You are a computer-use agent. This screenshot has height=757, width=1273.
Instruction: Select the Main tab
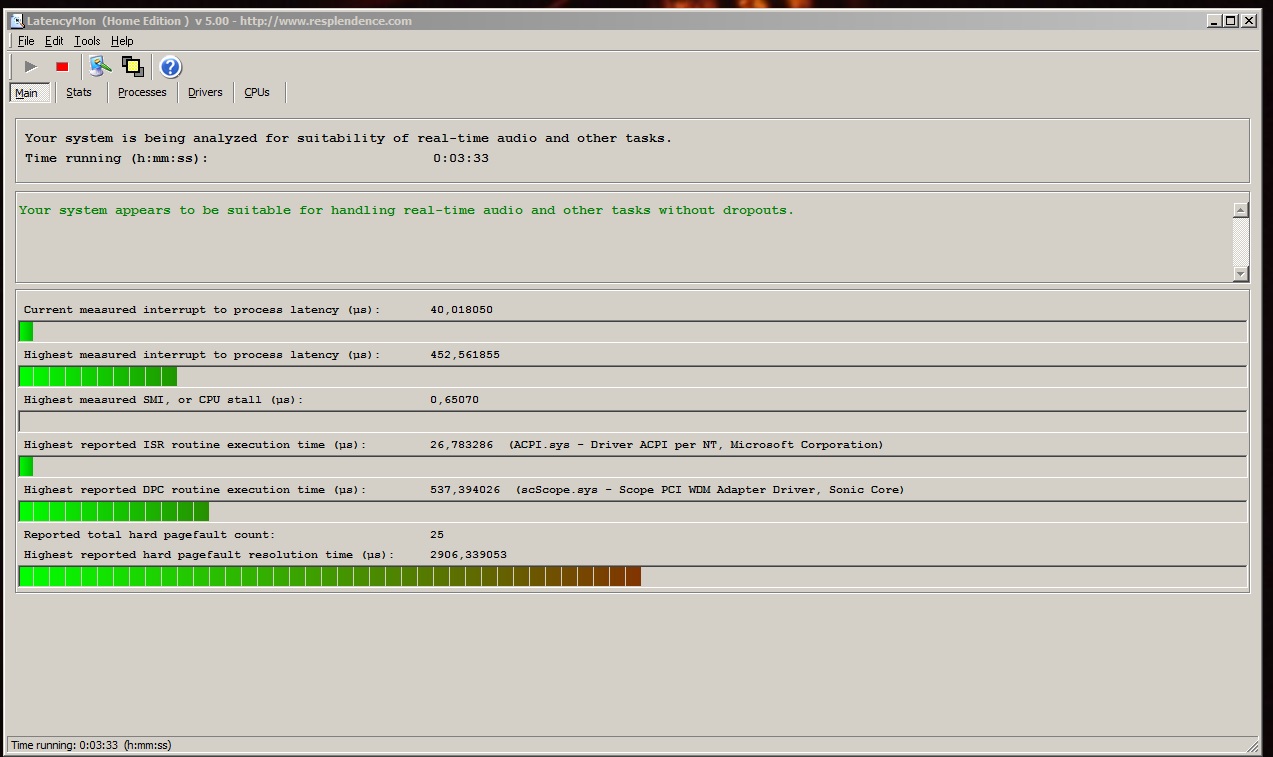pyautogui.click(x=29, y=93)
